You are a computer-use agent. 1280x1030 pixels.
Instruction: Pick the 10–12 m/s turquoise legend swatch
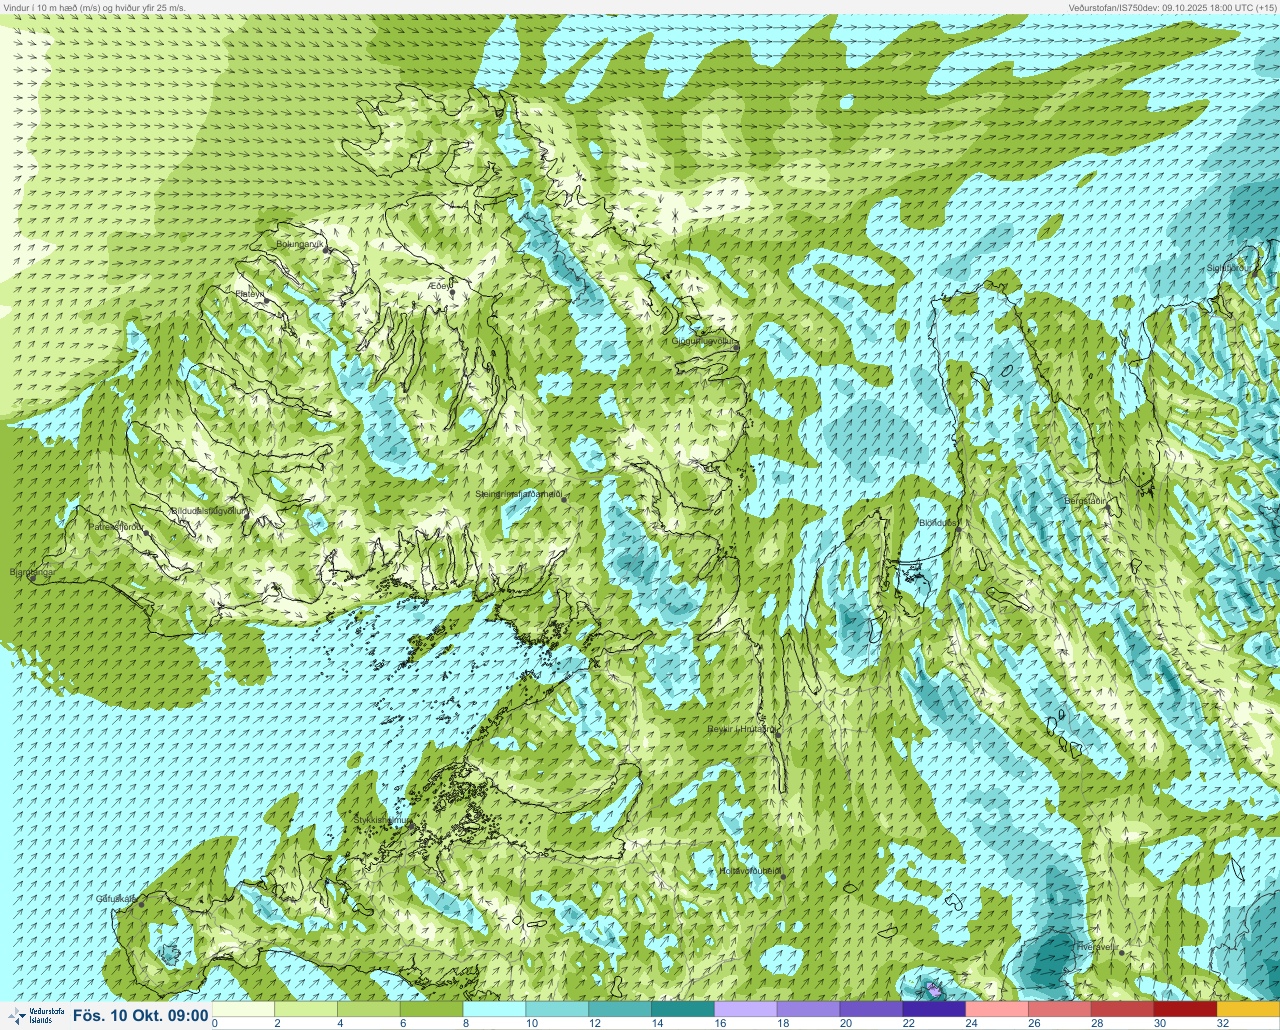(558, 1009)
